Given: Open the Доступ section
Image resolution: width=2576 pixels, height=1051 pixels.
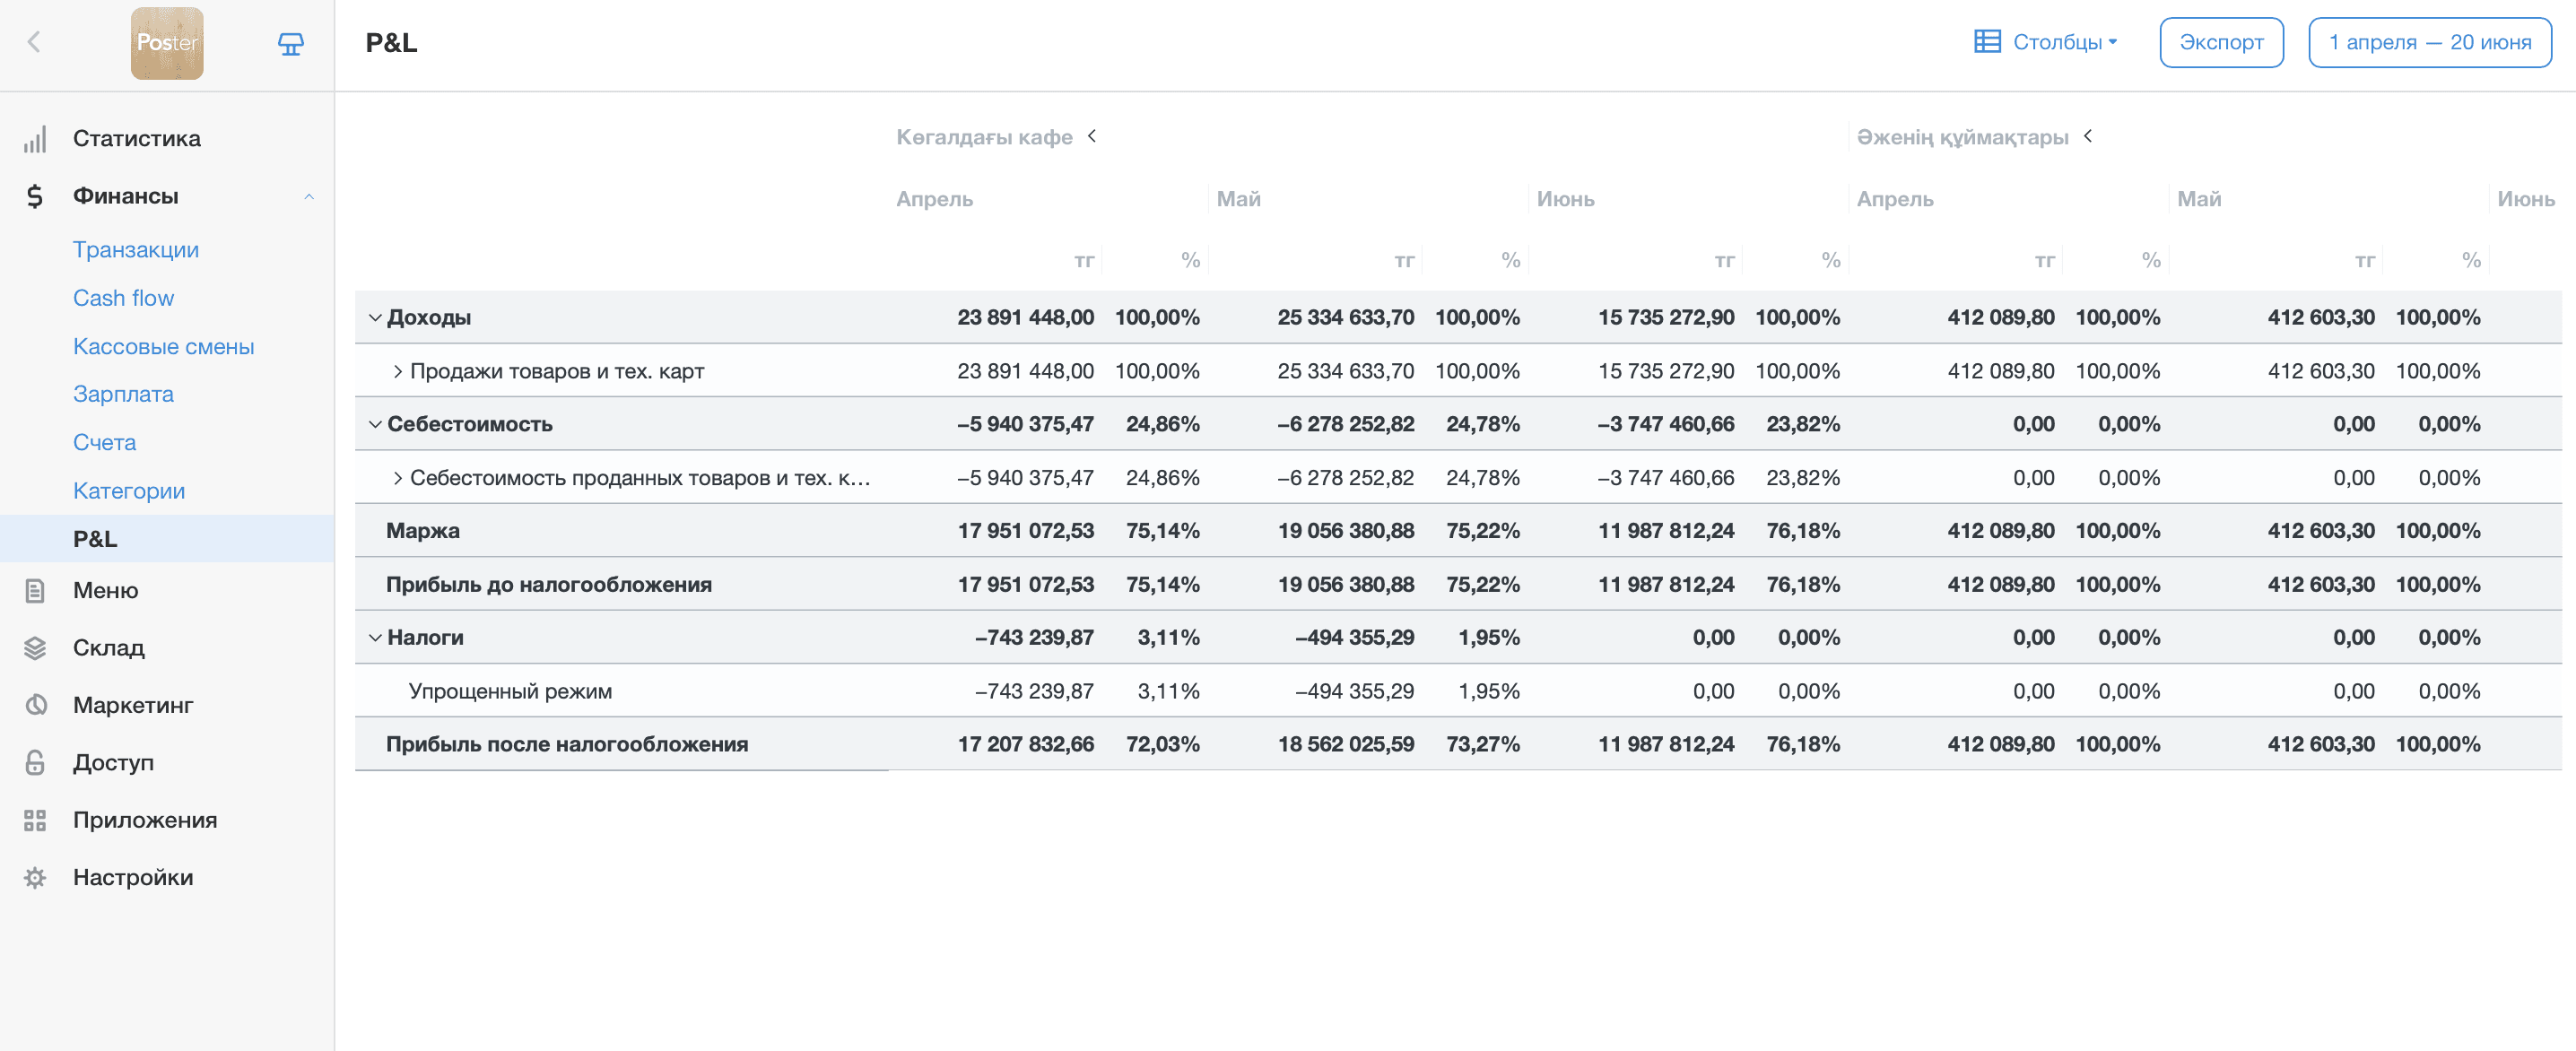Looking at the screenshot, I should pyautogui.click(x=113, y=762).
